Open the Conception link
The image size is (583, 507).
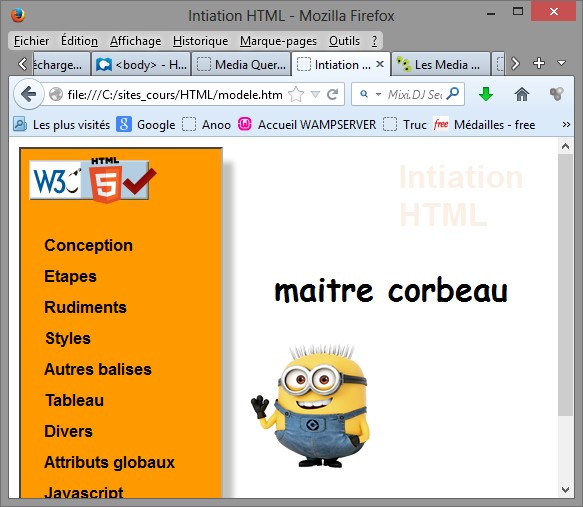pyautogui.click(x=88, y=245)
